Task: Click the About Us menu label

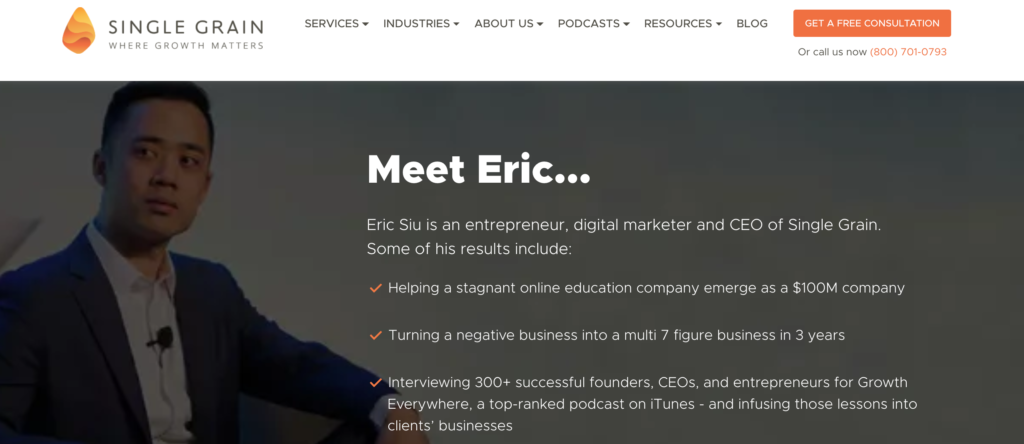Action: click(x=504, y=24)
